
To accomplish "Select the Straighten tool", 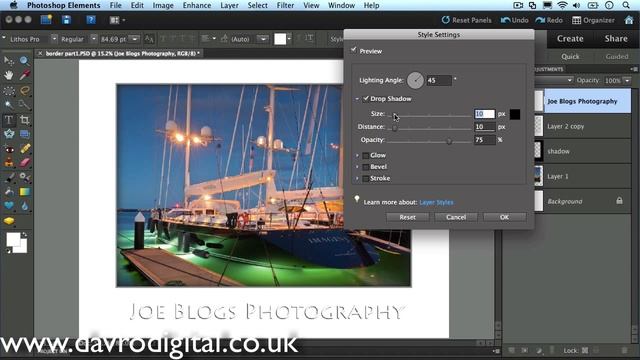I will (24, 134).
